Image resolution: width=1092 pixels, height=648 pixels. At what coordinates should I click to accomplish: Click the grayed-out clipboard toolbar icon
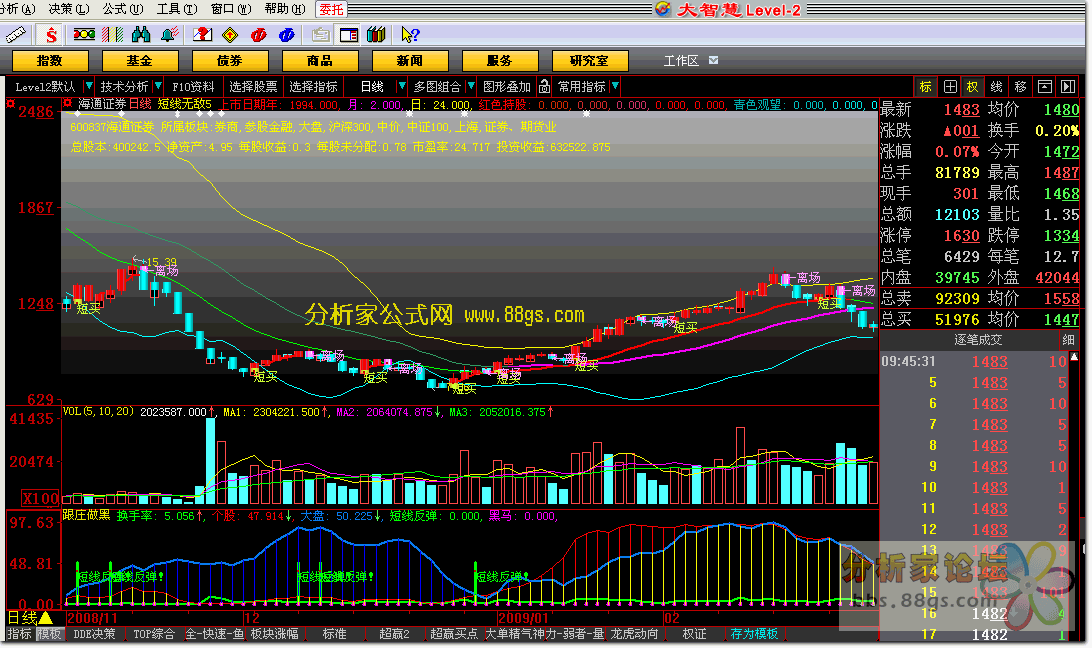coord(320,34)
